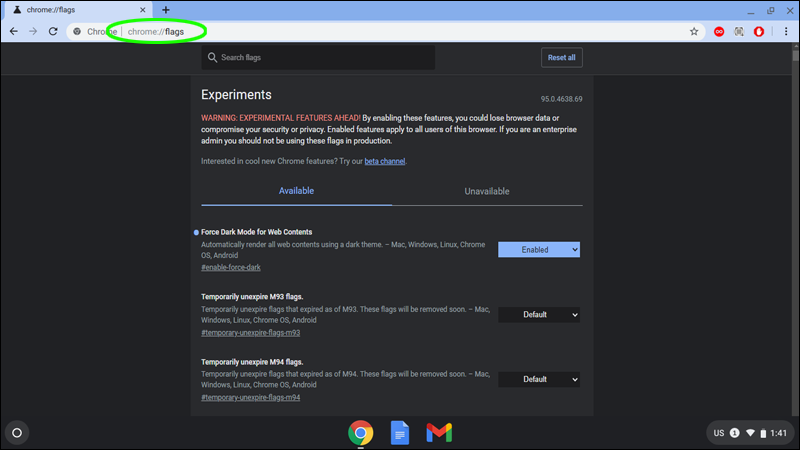This screenshot has height=450, width=800.
Task: Click the site info icon beside Chrome
Action: click(77, 32)
